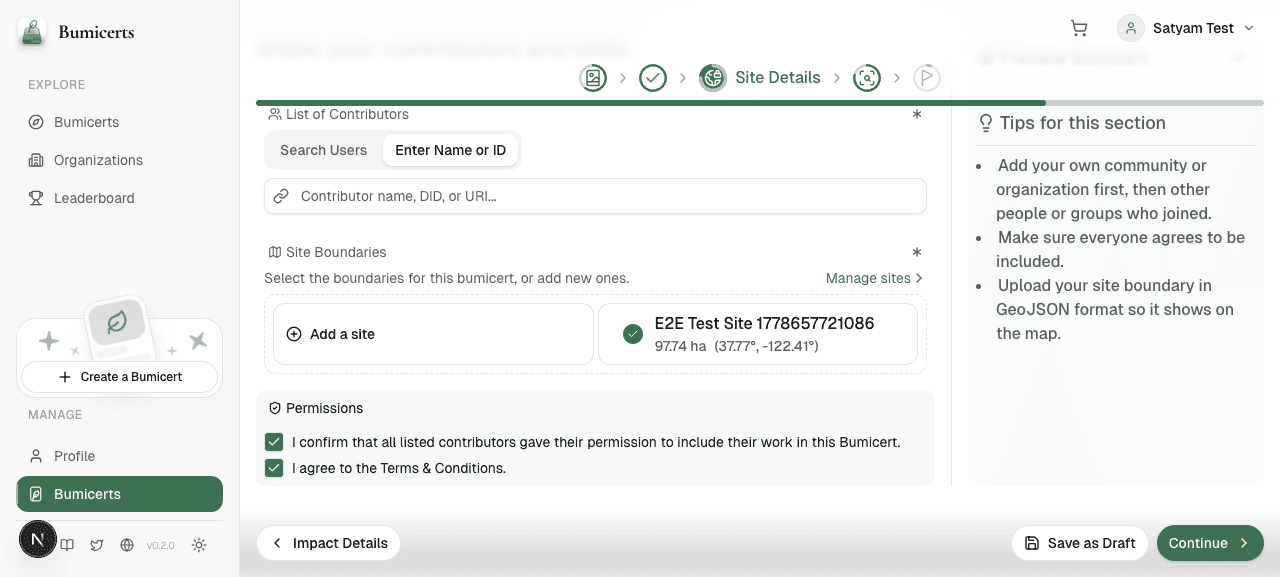Deselect the E2E Test Site checkmark toggle
Image resolution: width=1280 pixels, height=577 pixels.
[632, 334]
